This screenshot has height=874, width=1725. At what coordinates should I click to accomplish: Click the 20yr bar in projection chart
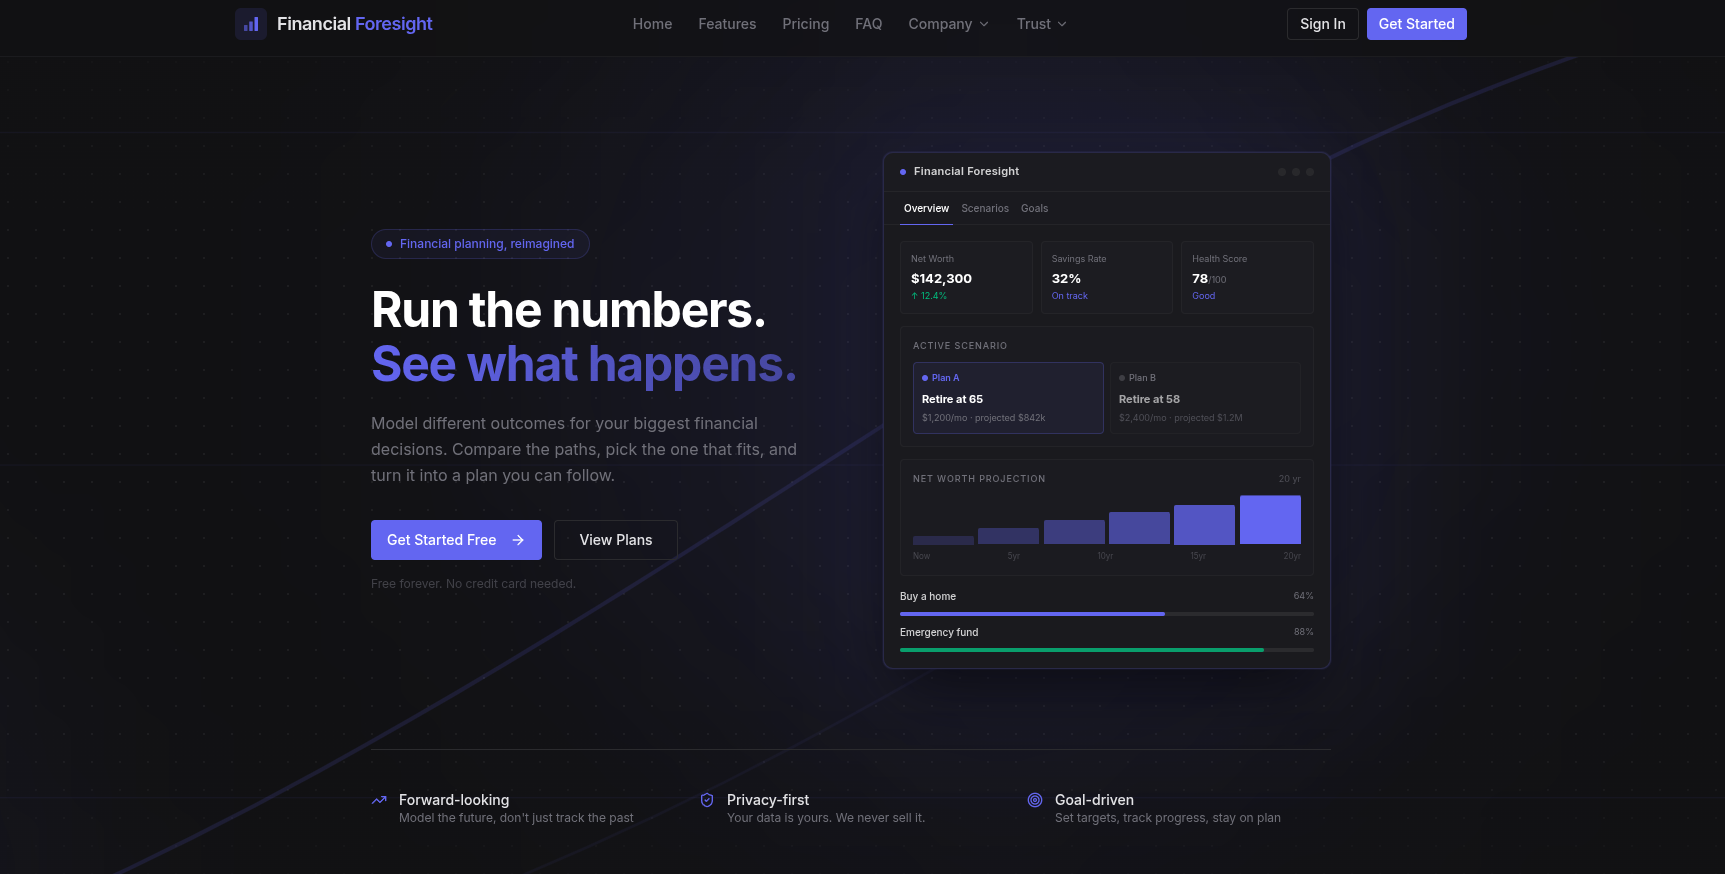(1270, 520)
